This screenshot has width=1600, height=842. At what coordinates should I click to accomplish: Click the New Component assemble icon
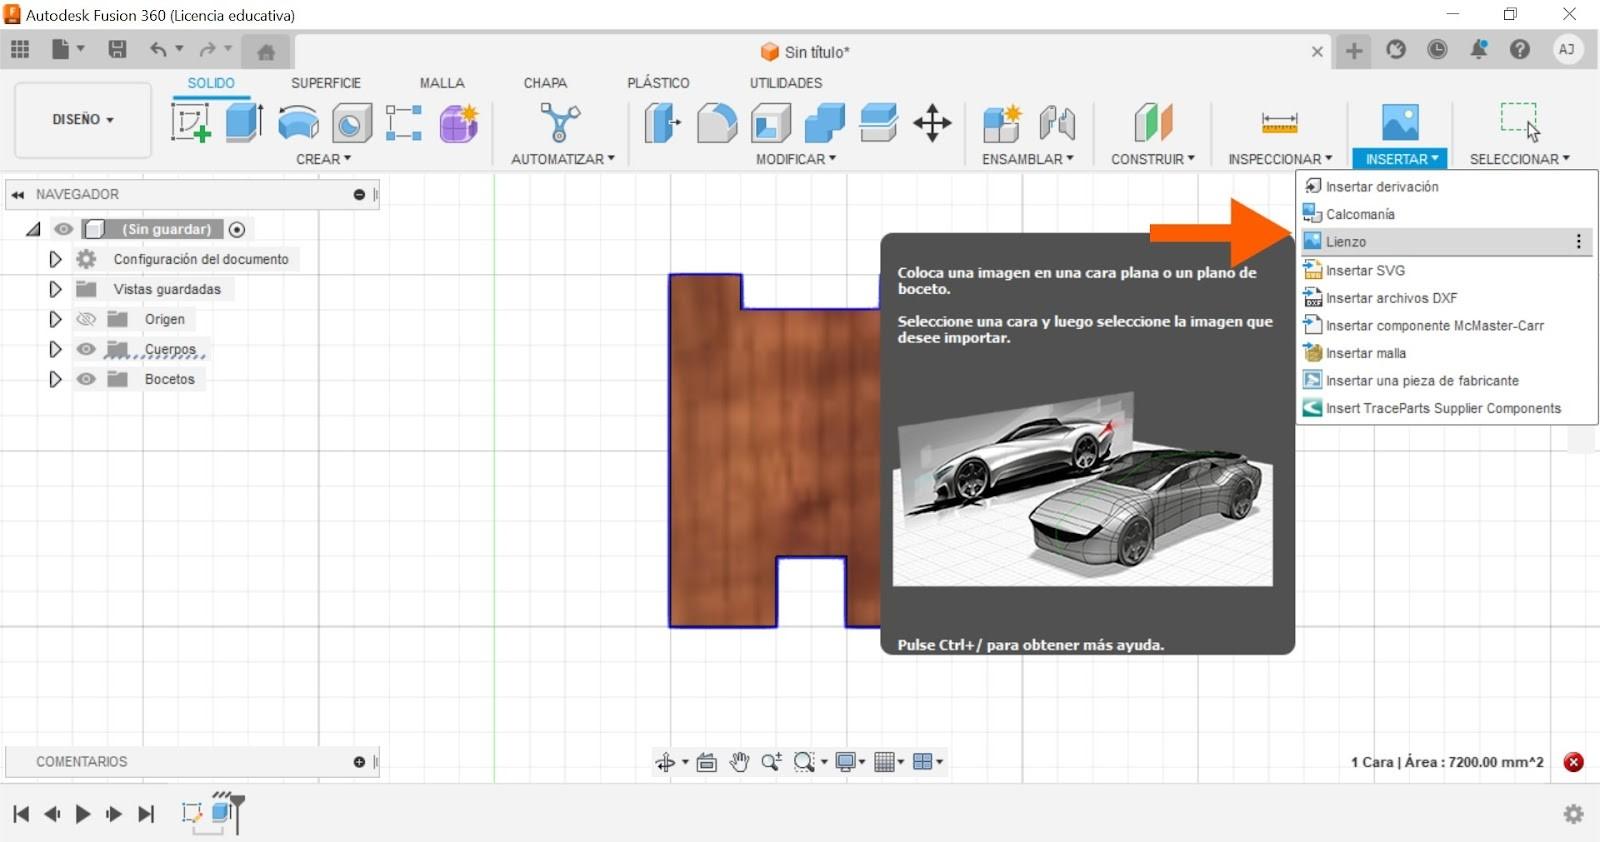pos(1001,123)
